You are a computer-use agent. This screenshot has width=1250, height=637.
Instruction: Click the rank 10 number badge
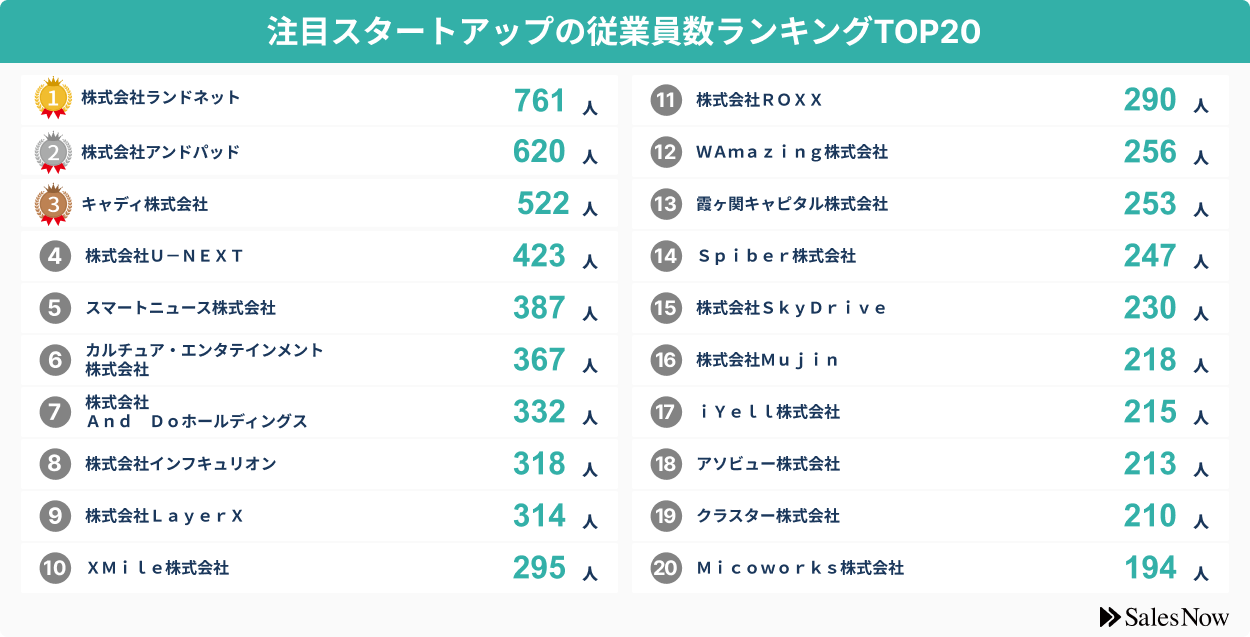pyautogui.click(x=55, y=568)
